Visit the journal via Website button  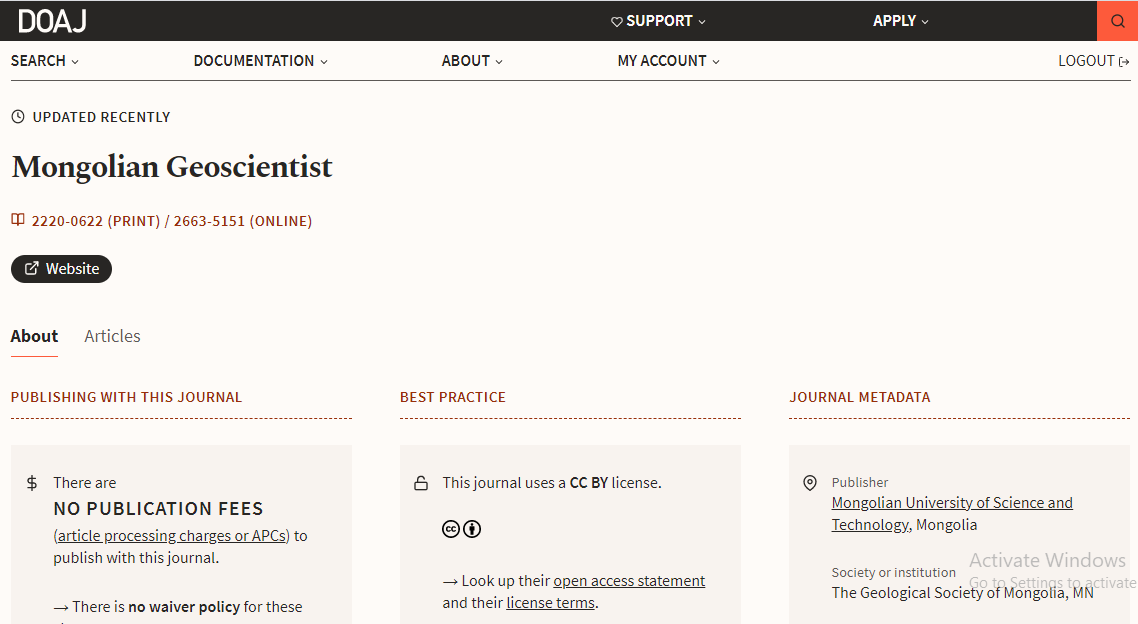point(62,268)
